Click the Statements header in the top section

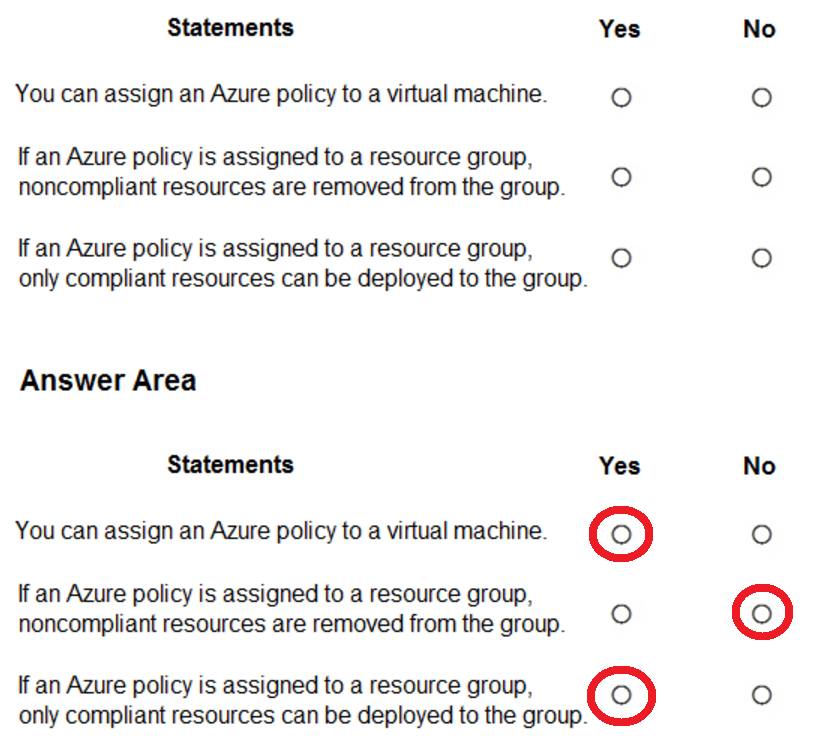230,28
